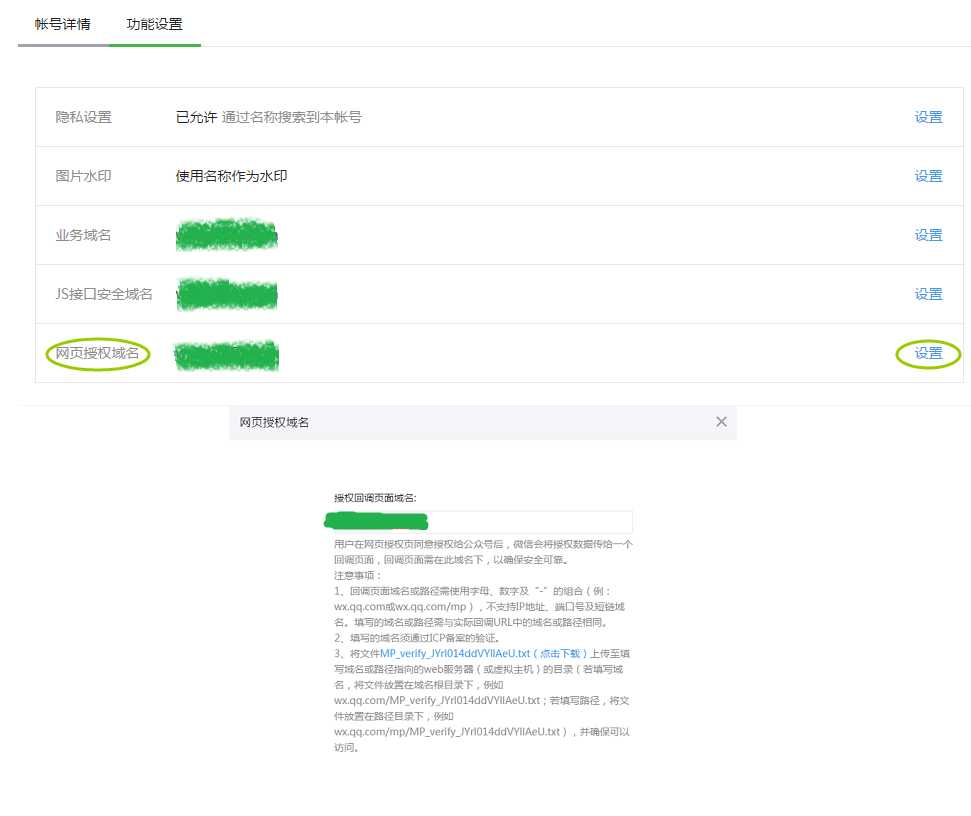Select the redacted domain inside the dialog input

click(x=375, y=521)
